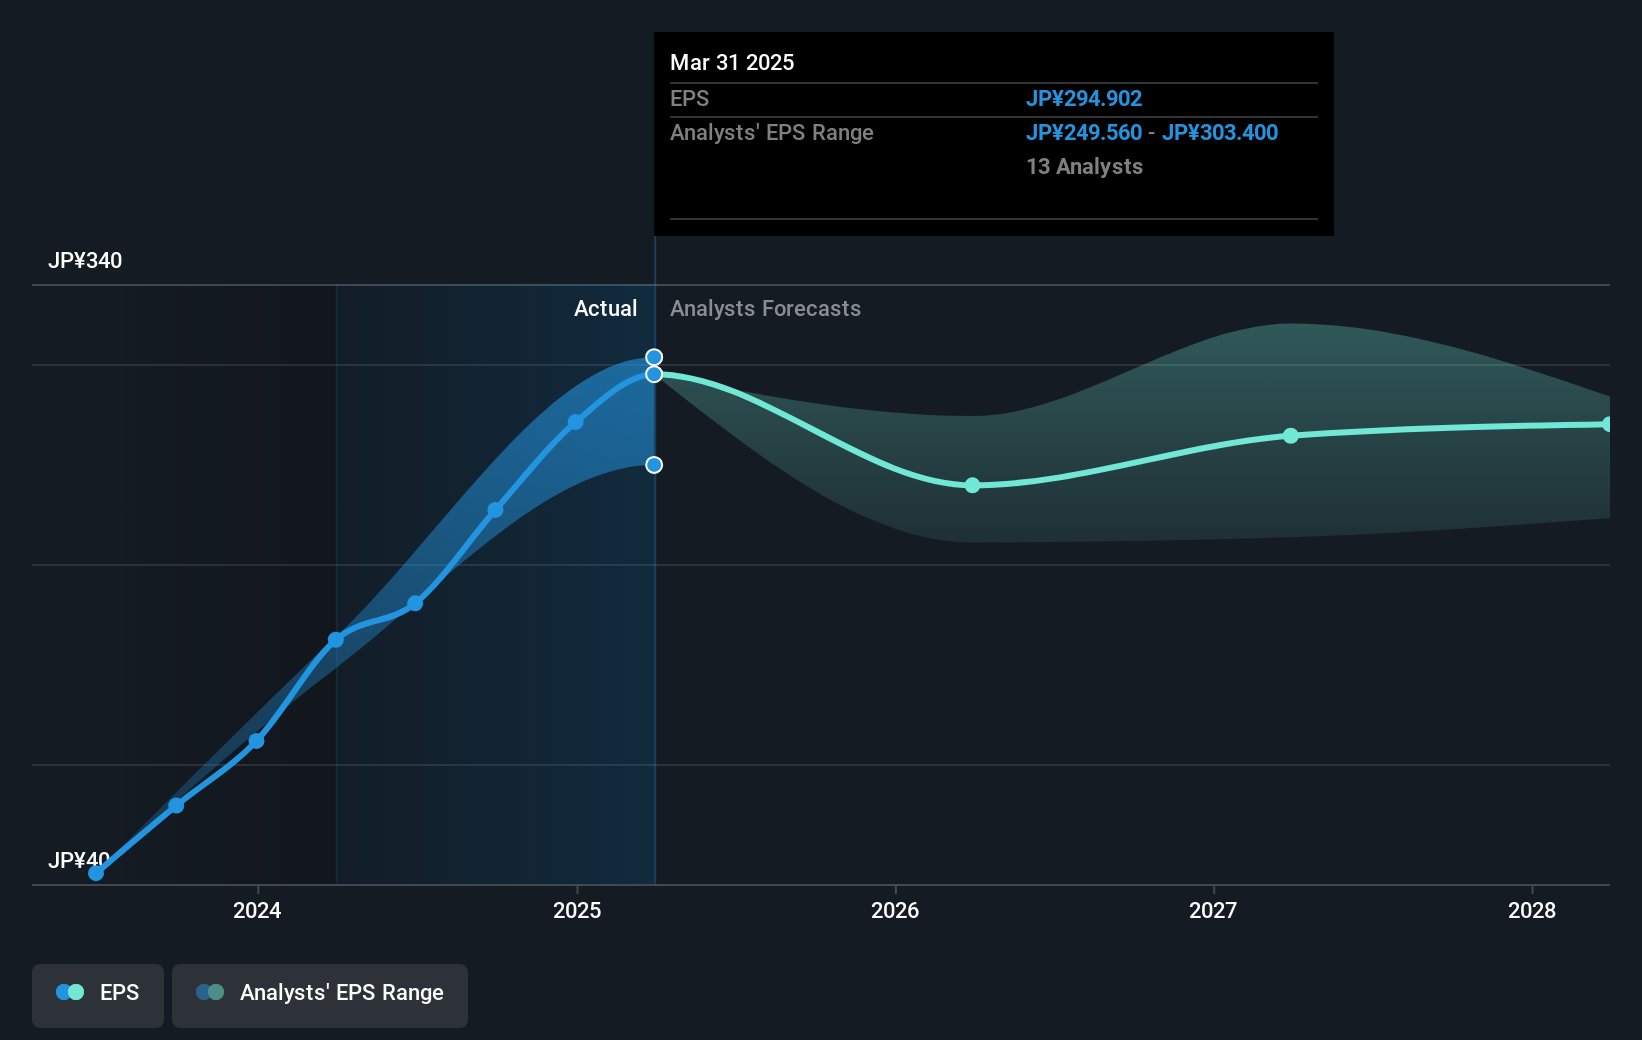Click the Analysts Forecasts label

tap(765, 309)
